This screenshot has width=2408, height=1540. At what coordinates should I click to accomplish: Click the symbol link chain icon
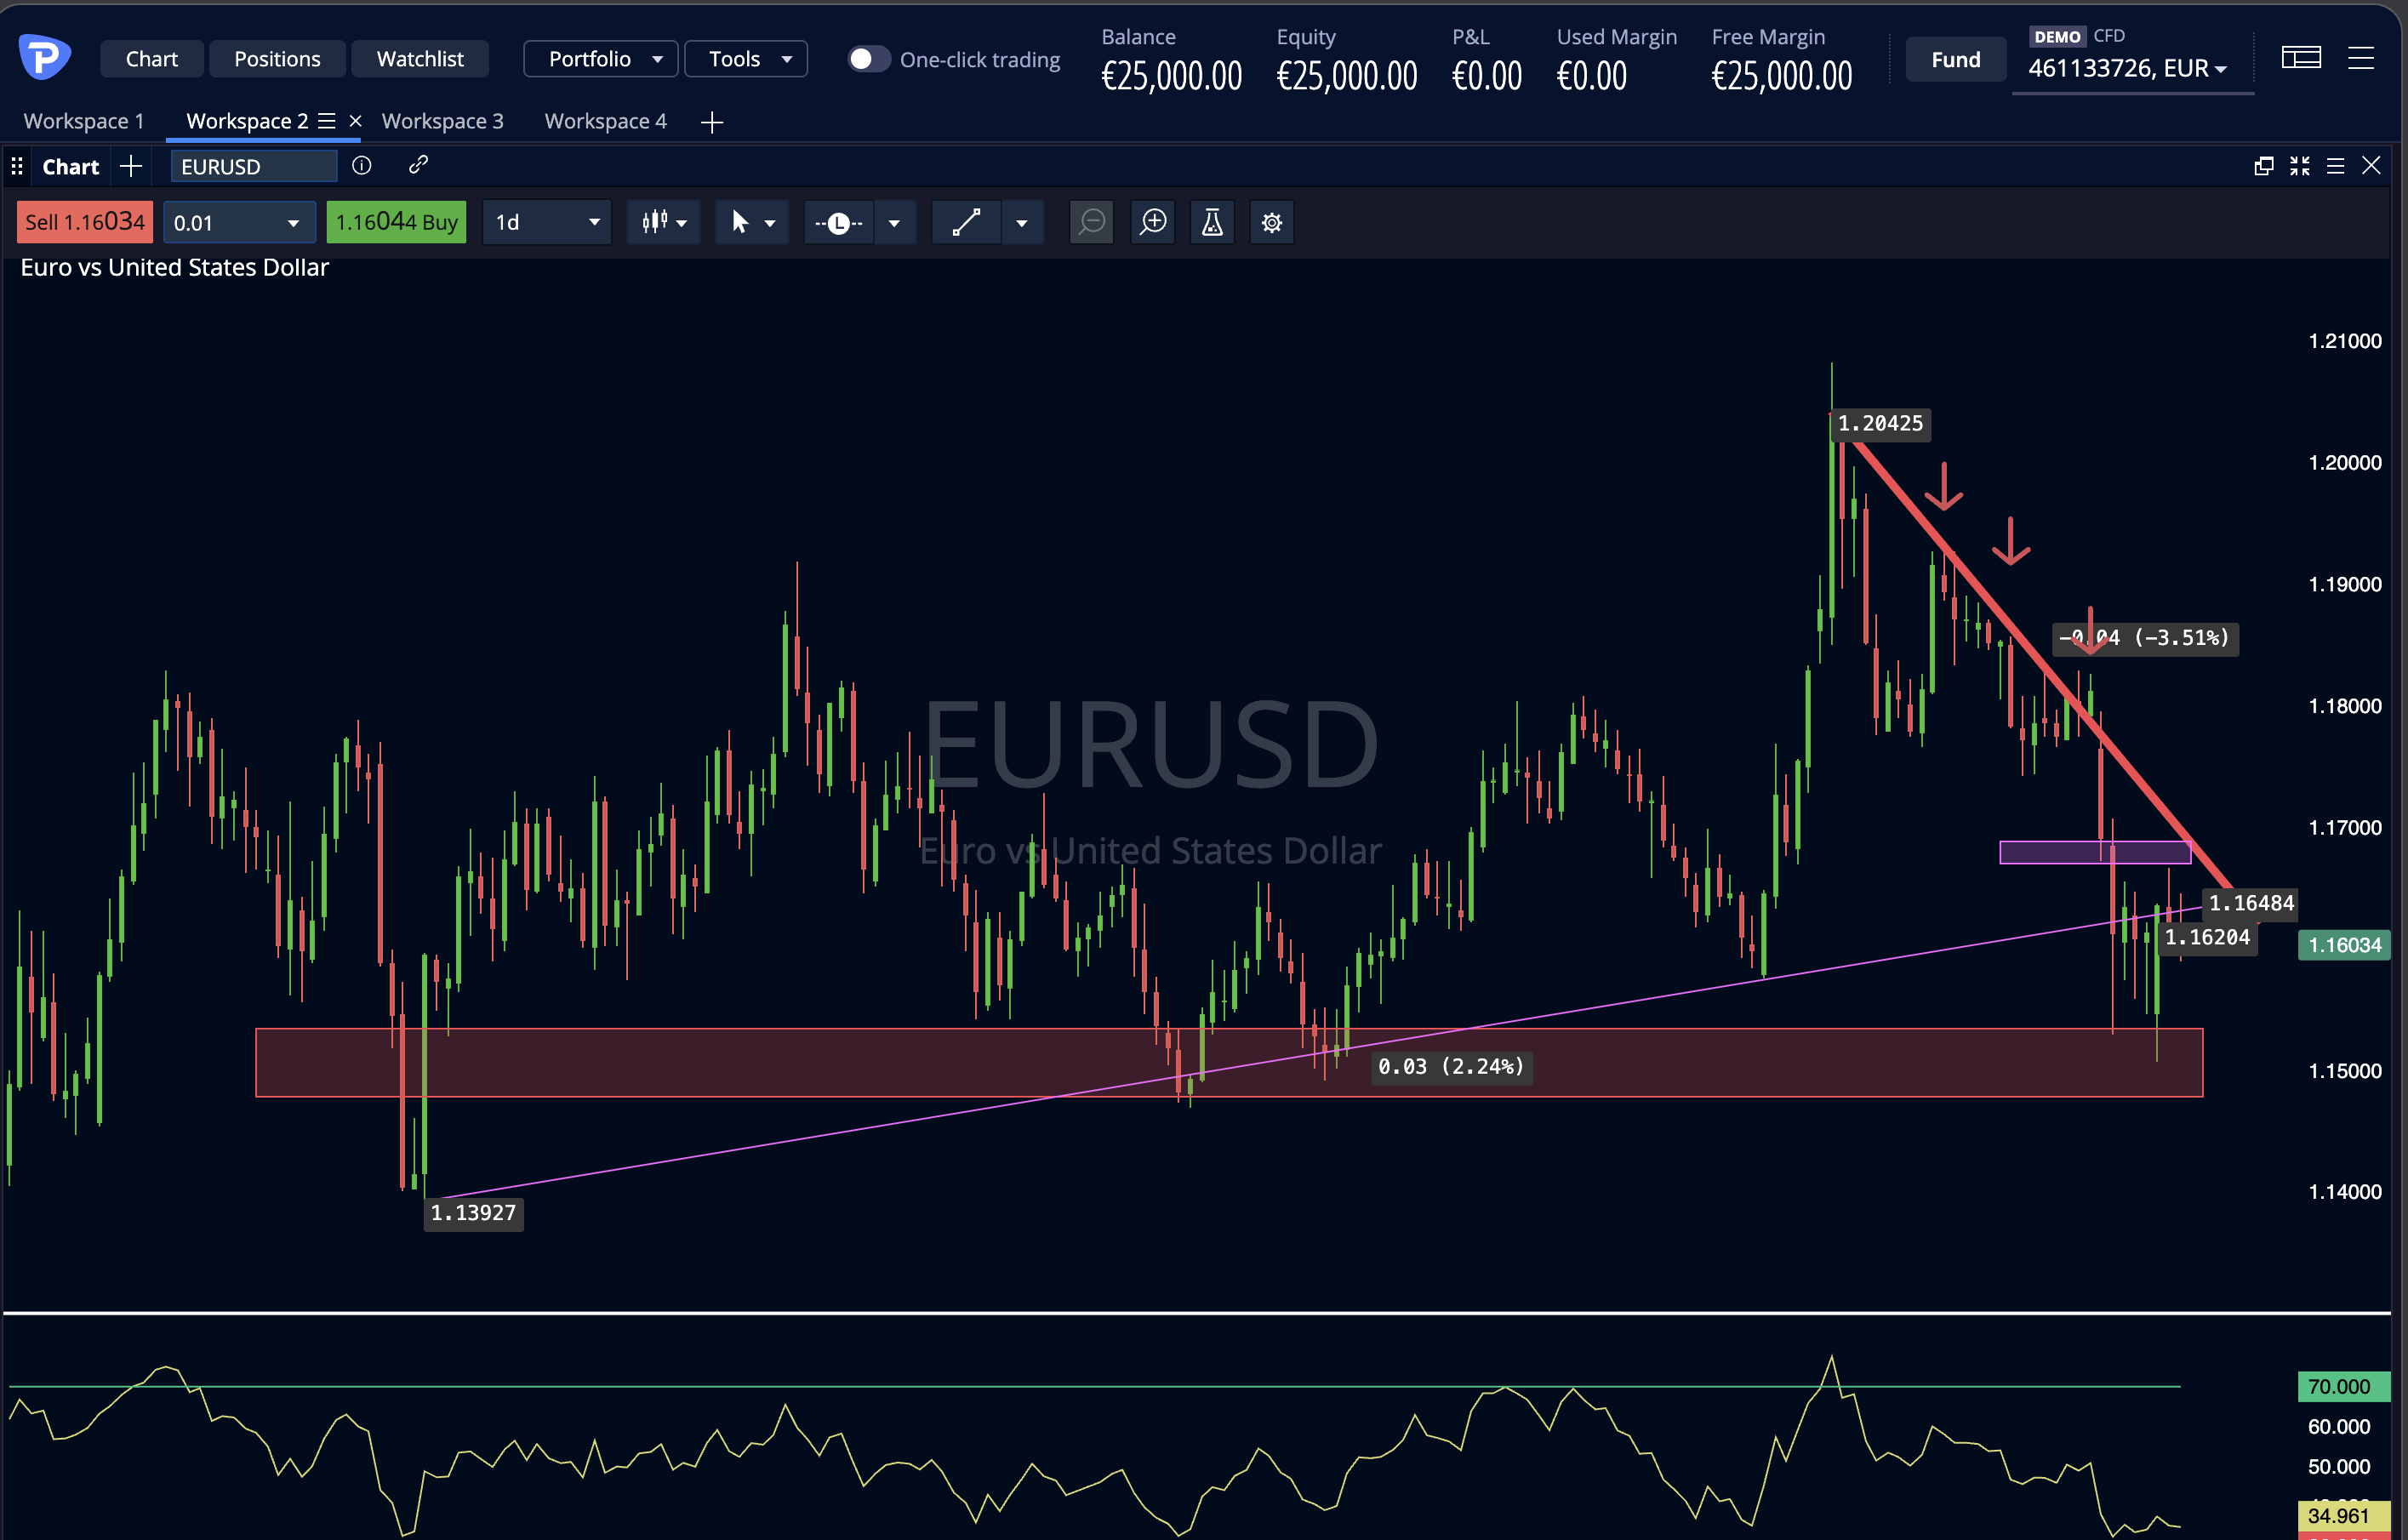pyautogui.click(x=417, y=165)
